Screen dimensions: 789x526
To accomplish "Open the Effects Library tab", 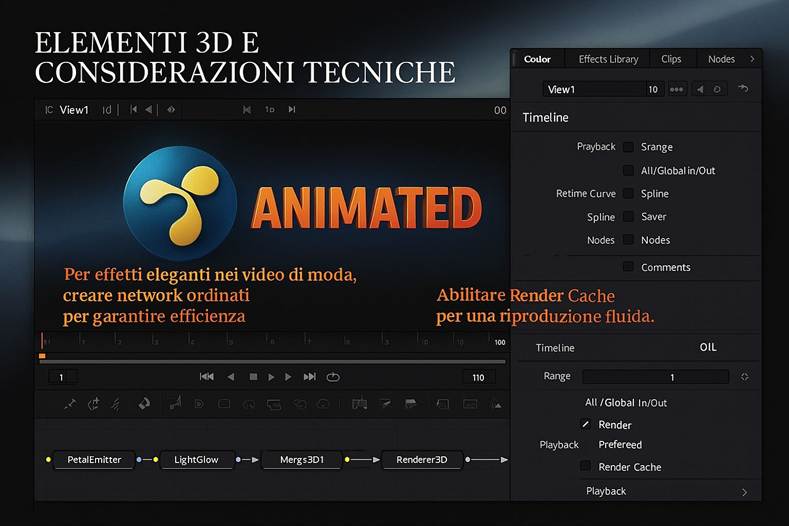I will coord(608,59).
